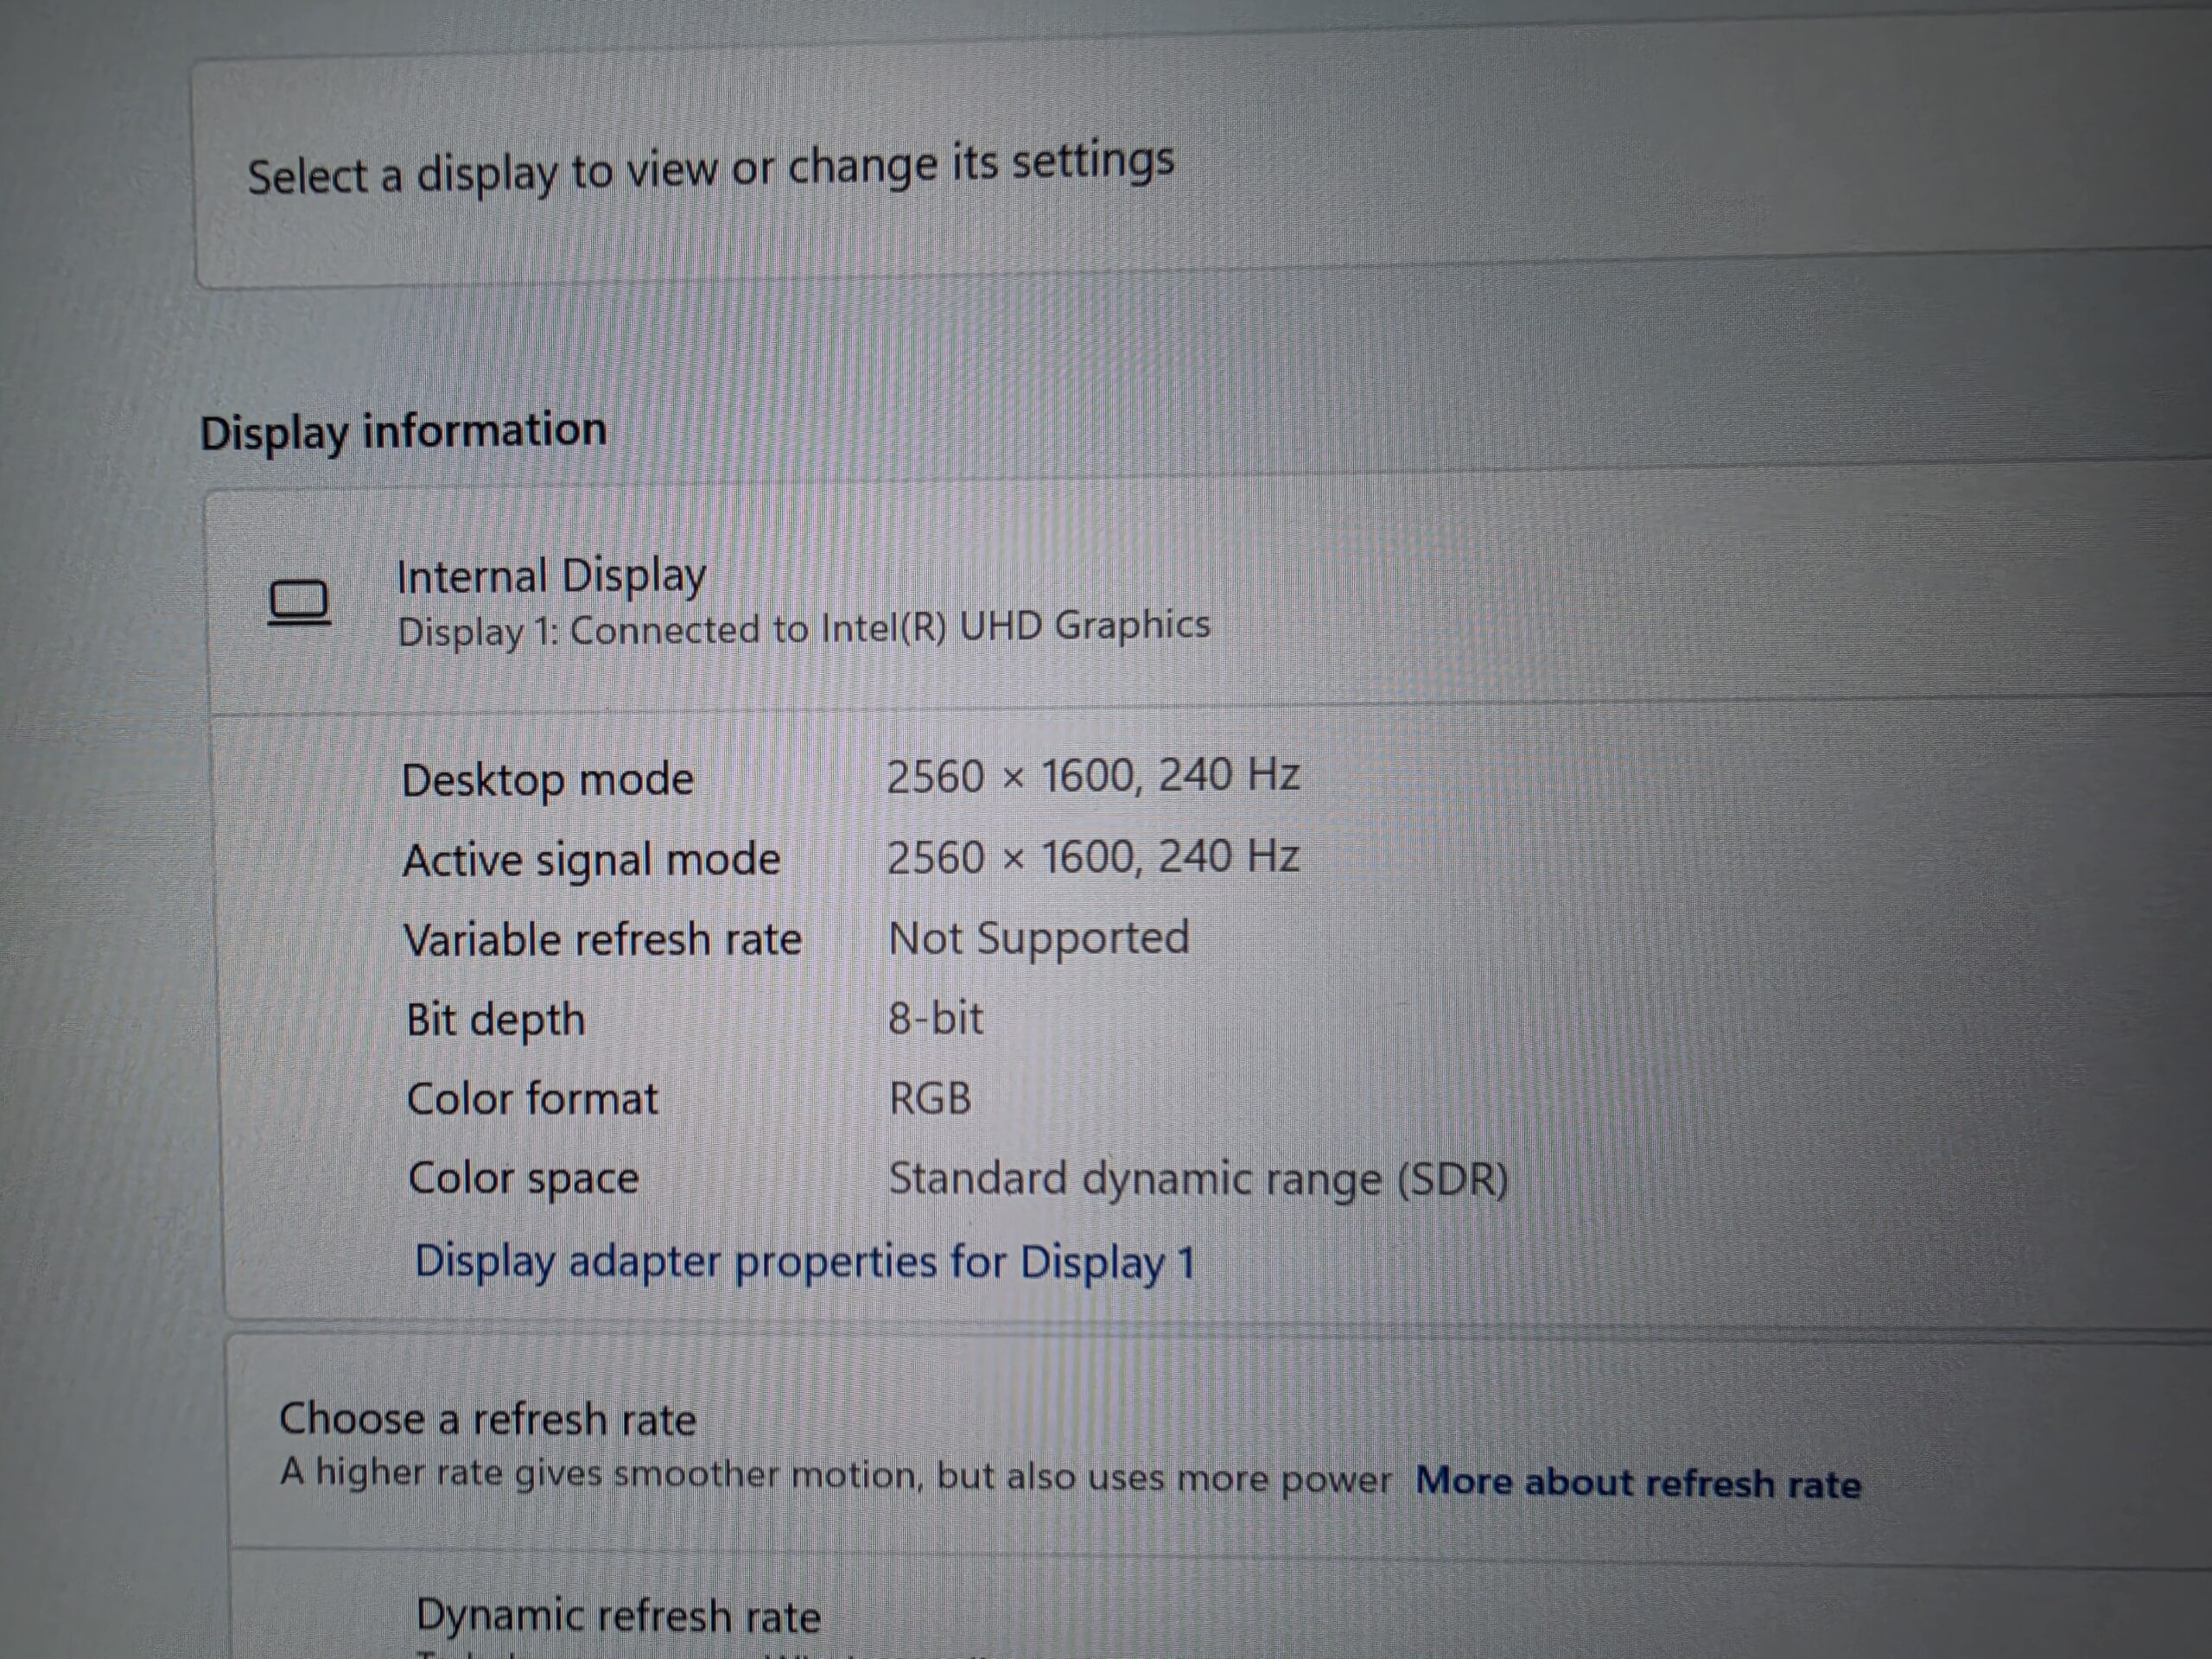Click the laptop icon beside Internal Display
This screenshot has height=1659, width=2212.
[x=299, y=602]
